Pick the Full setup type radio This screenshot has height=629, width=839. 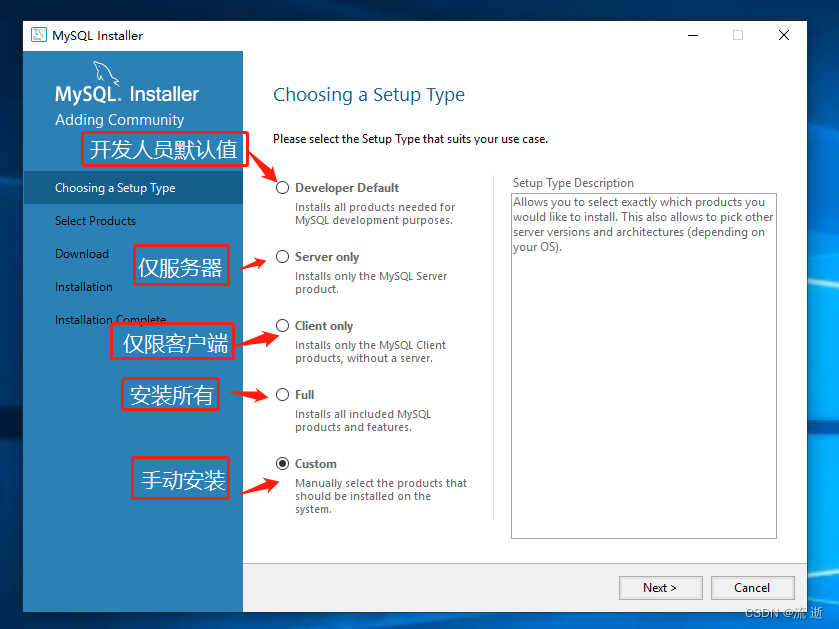point(283,395)
